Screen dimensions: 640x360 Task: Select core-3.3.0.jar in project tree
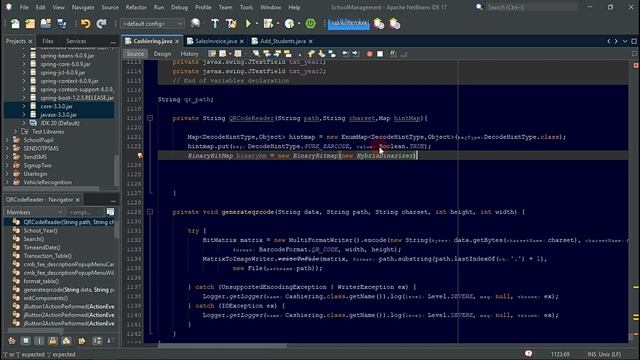pos(56,106)
